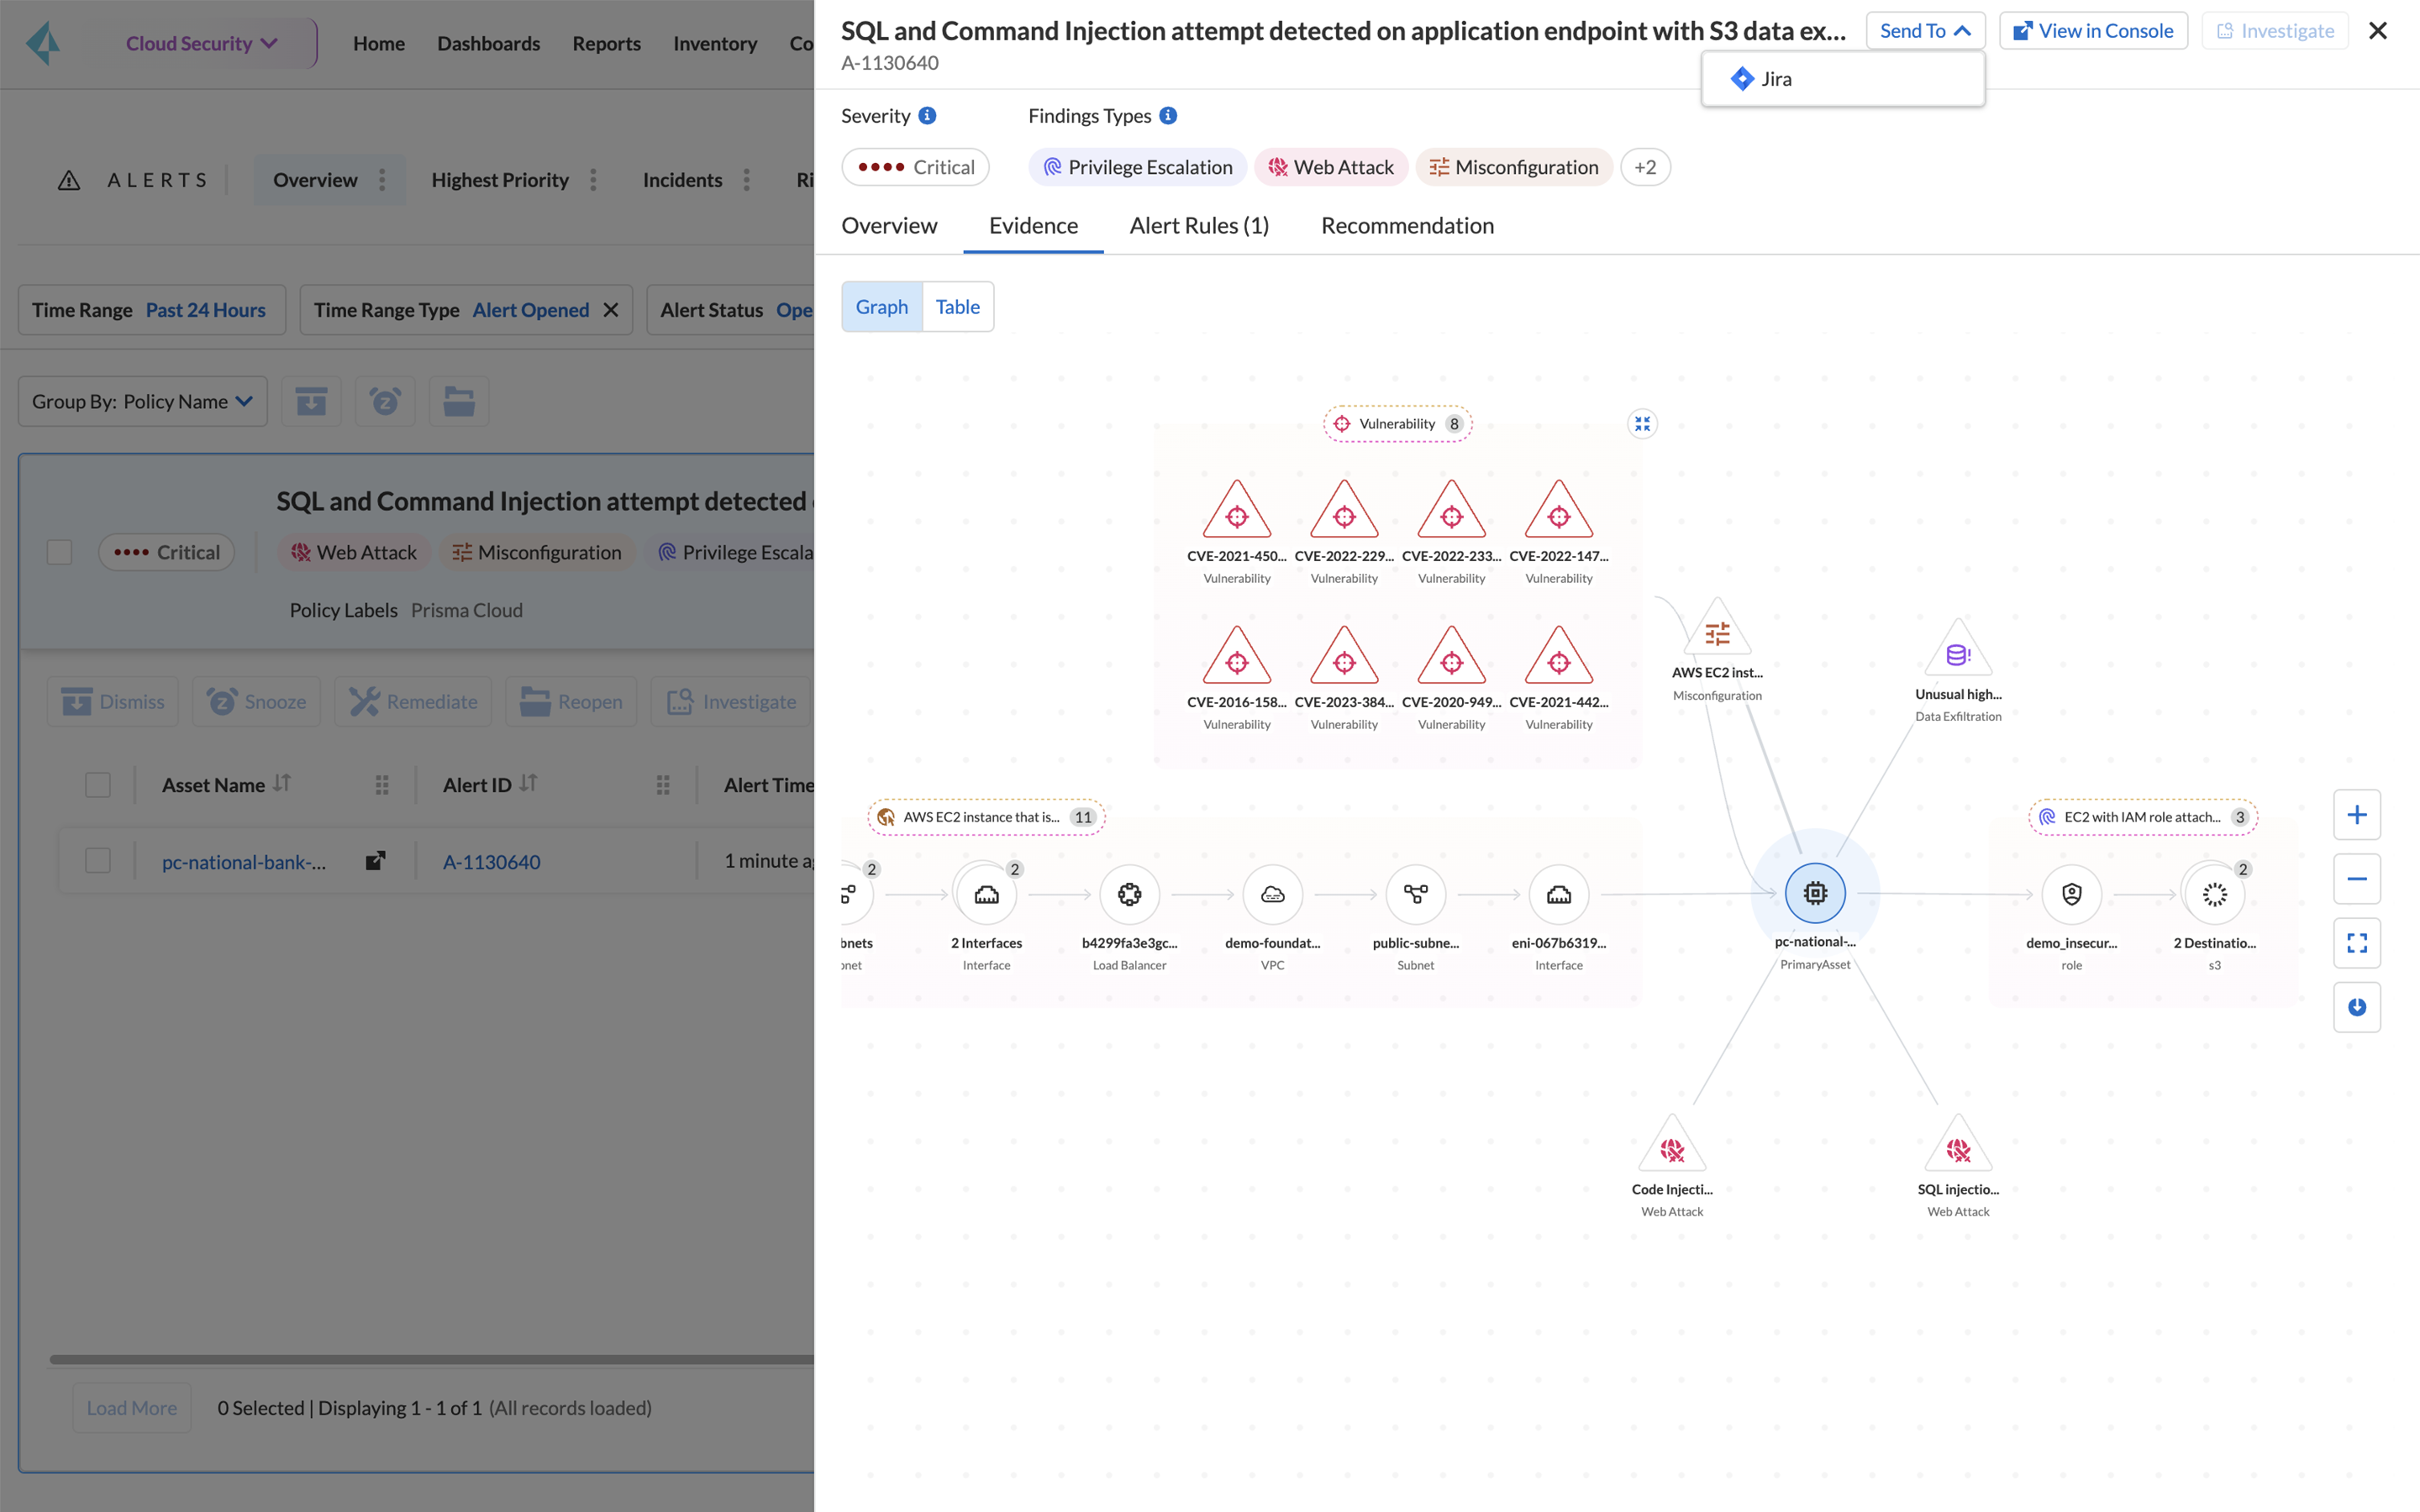Zoom in on the evidence graph with plus icon
The image size is (2420, 1512).
point(2358,814)
